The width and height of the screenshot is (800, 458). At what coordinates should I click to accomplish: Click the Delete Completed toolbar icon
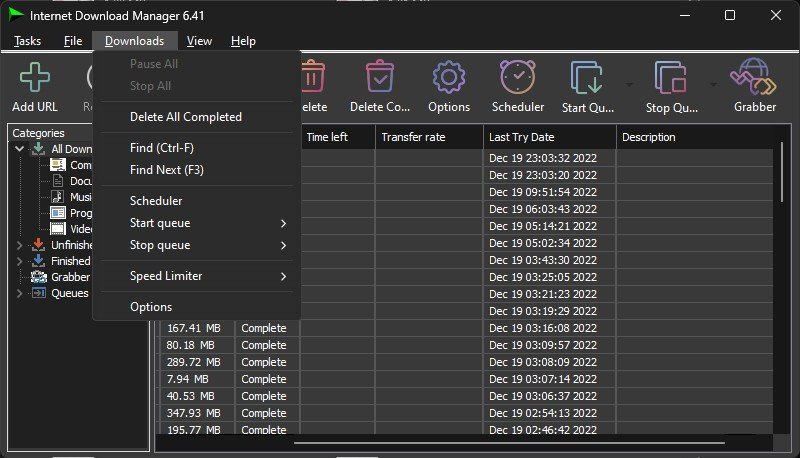click(x=379, y=78)
